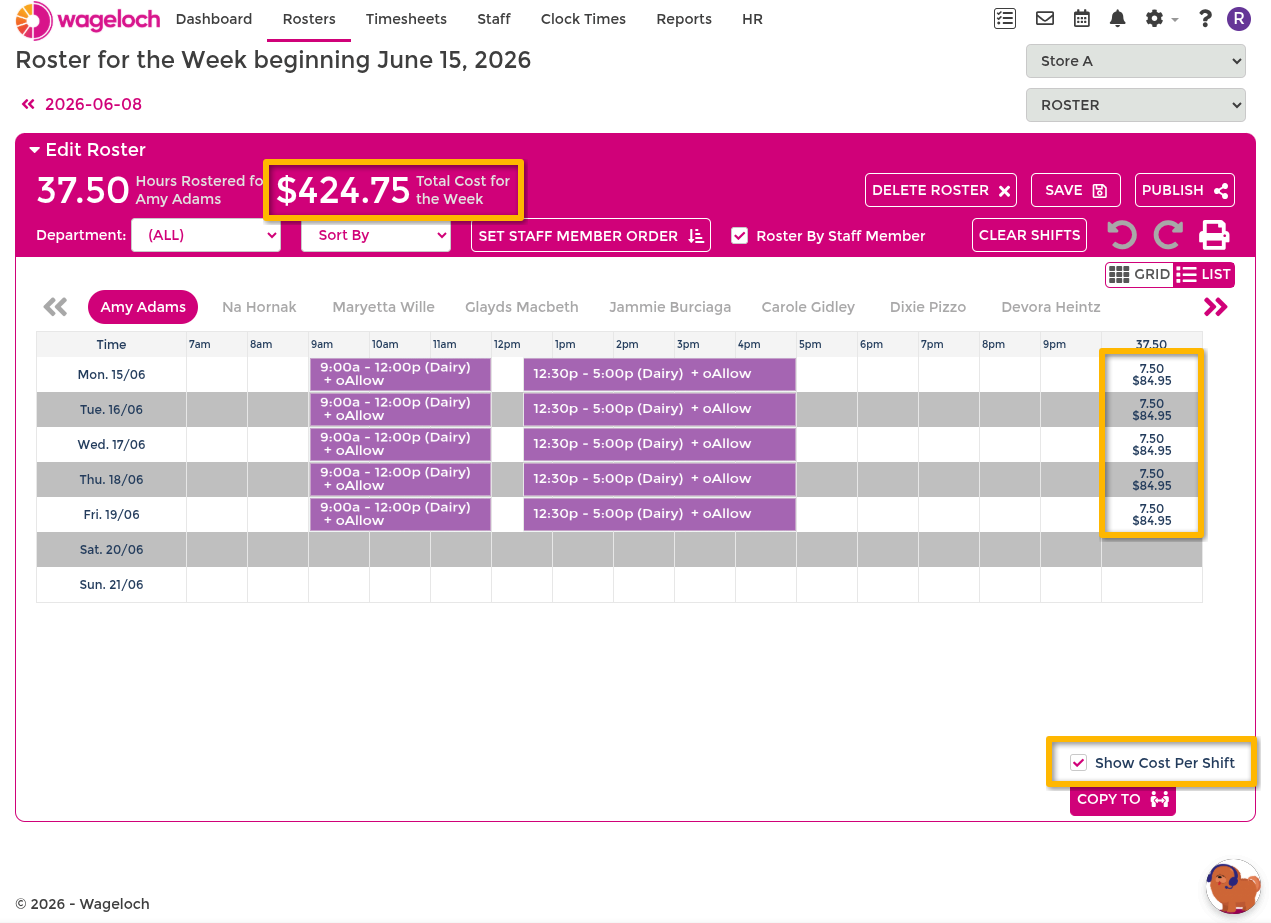1271x923 pixels.
Task: Open Friday 12:30p - 5:00p Dairy shift
Action: pyautogui.click(x=659, y=514)
